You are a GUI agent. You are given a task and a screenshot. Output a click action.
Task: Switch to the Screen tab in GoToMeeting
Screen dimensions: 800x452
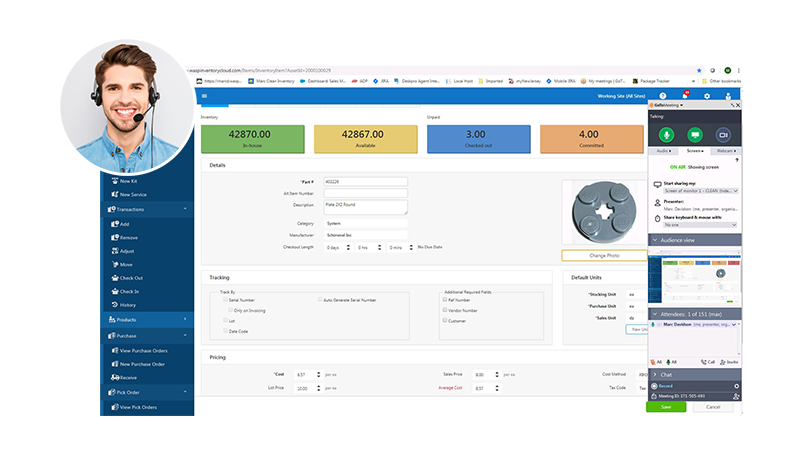pos(694,151)
